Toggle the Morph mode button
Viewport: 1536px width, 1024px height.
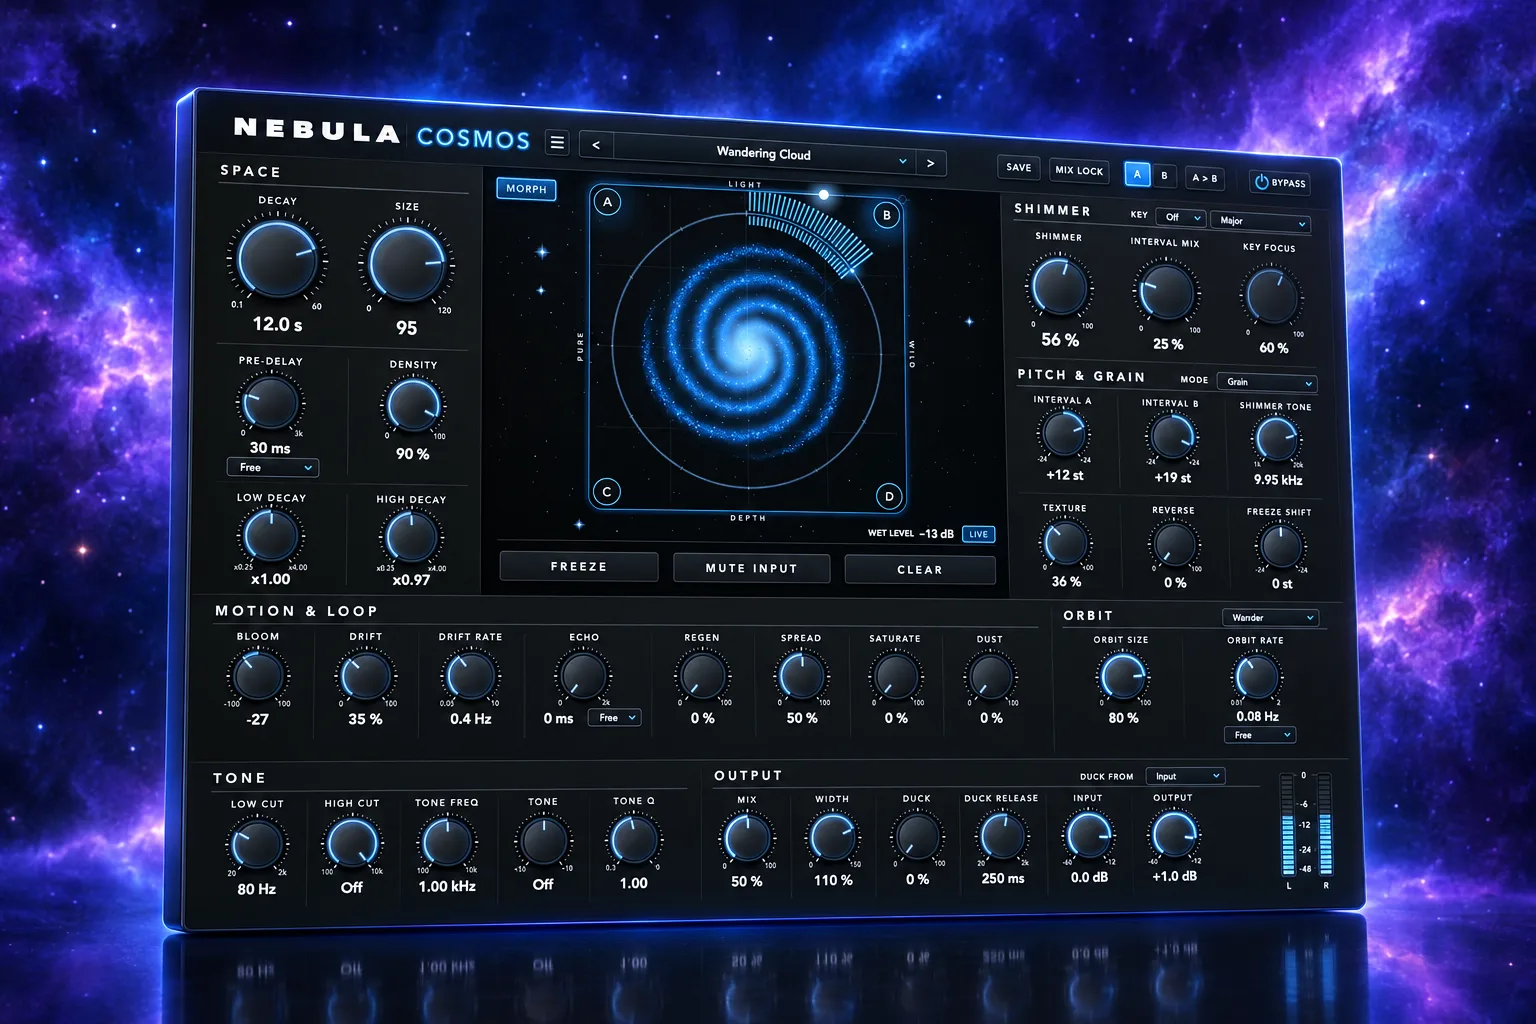tap(526, 189)
